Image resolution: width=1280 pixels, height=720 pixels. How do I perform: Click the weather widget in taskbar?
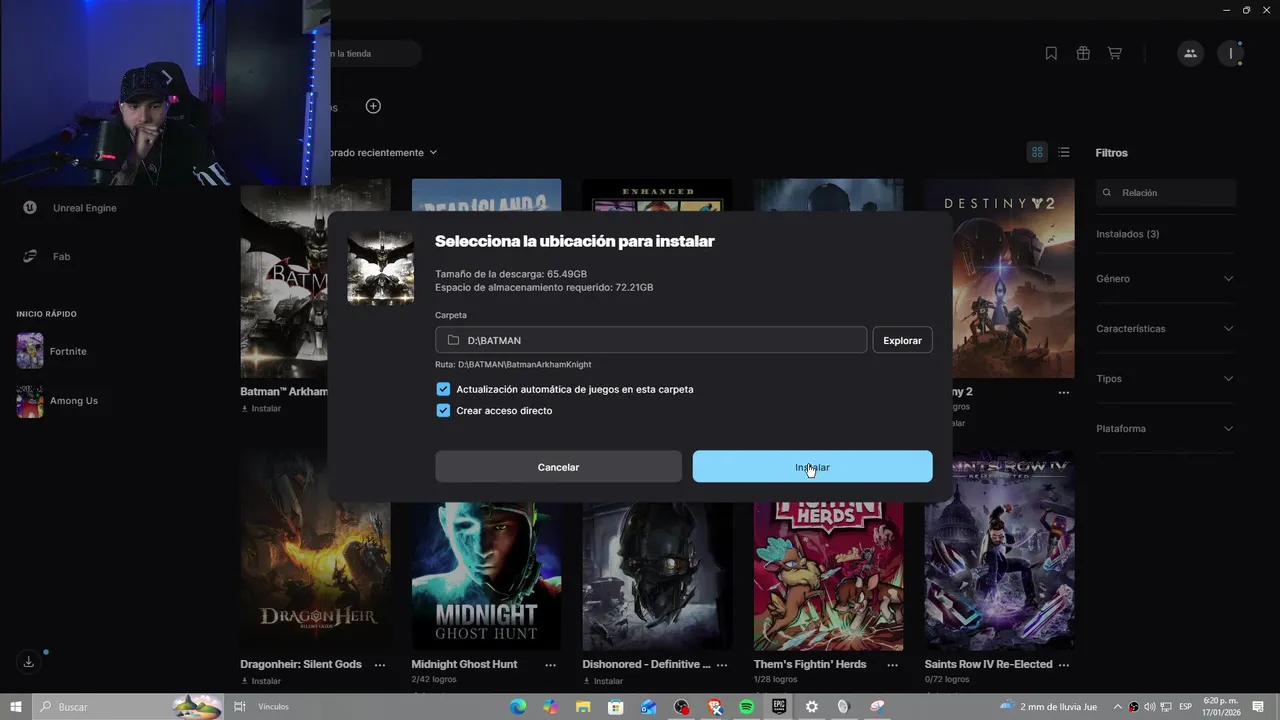(1050, 707)
